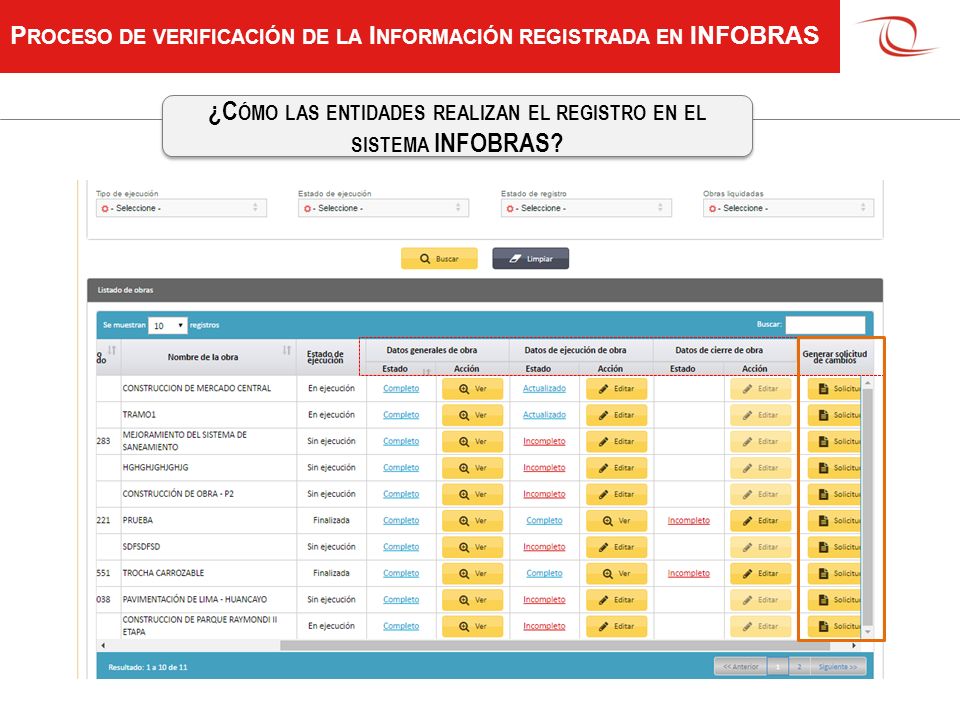Edit execution data for HGHGHJGHJGHJG
The height and width of the screenshot is (720, 960).
[x=616, y=468]
